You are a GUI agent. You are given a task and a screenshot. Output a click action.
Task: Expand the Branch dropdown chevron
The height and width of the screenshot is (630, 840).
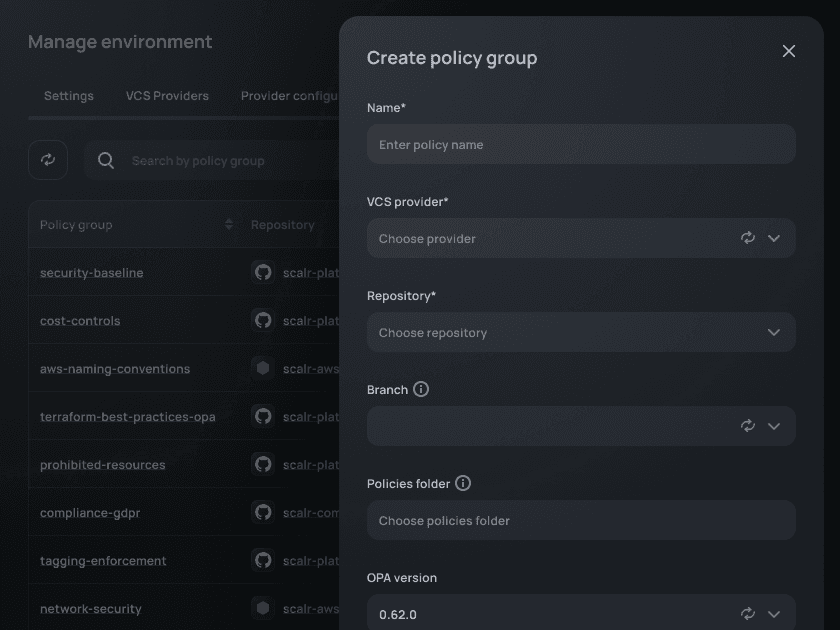click(x=774, y=426)
